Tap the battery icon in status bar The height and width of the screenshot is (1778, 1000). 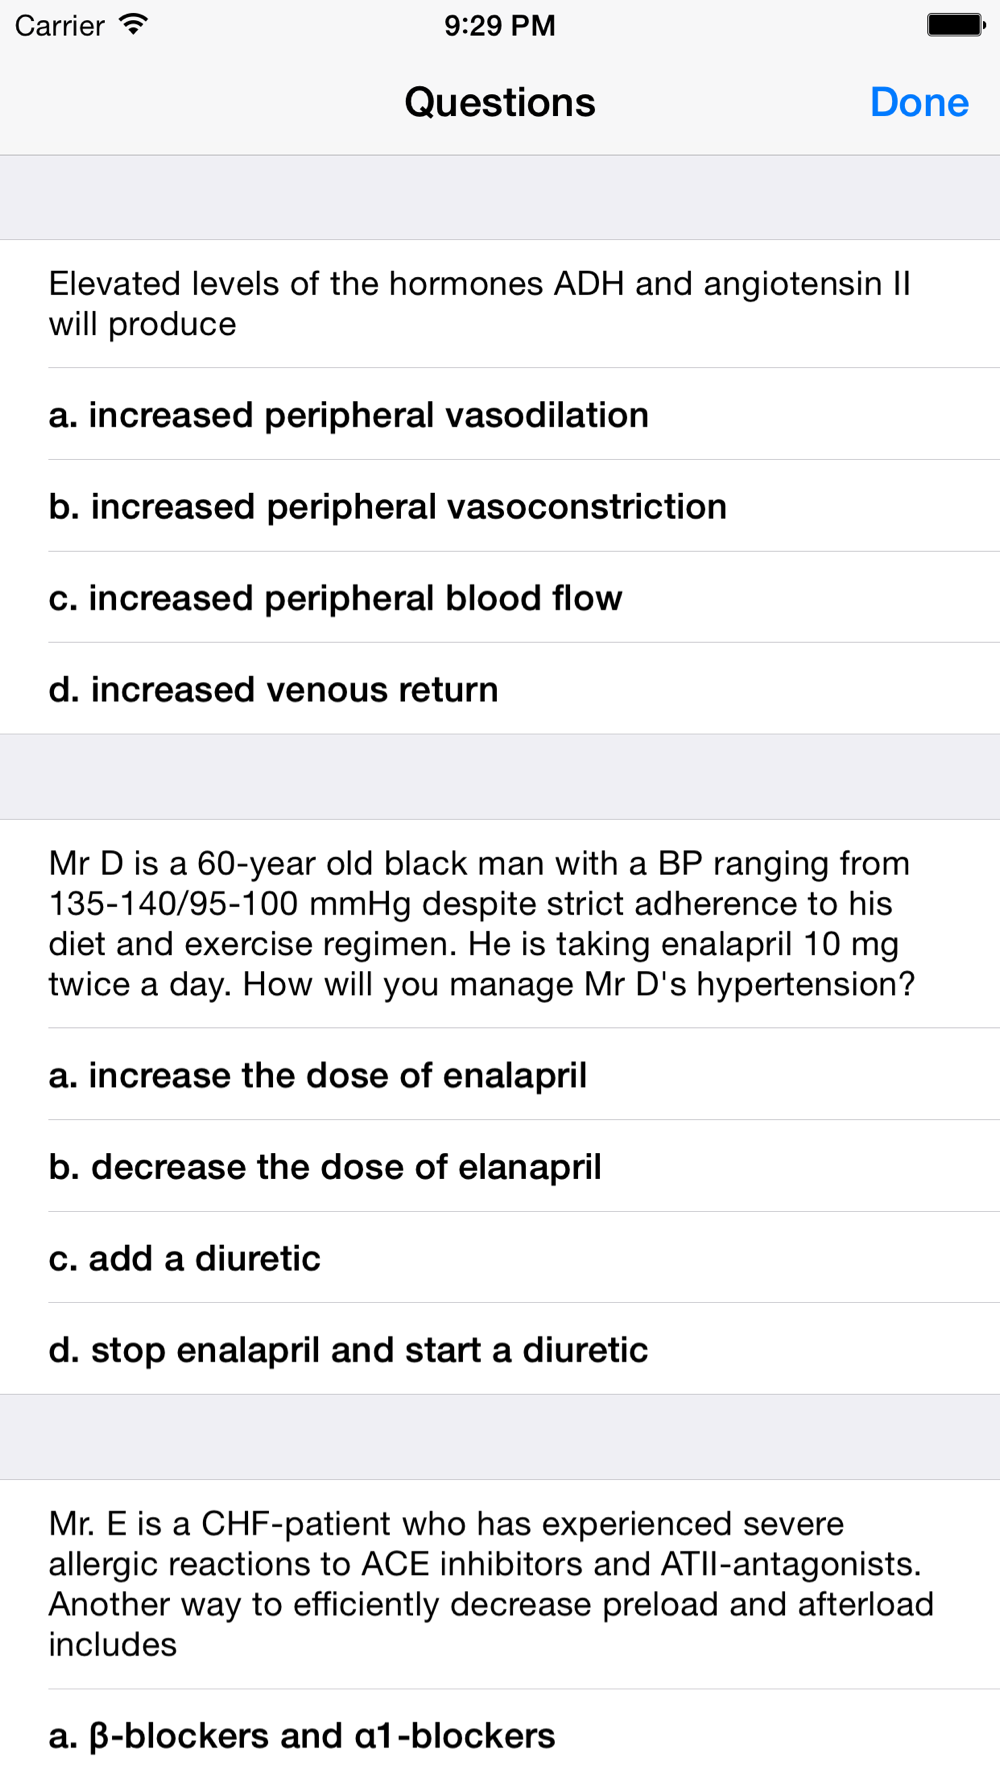point(956,25)
